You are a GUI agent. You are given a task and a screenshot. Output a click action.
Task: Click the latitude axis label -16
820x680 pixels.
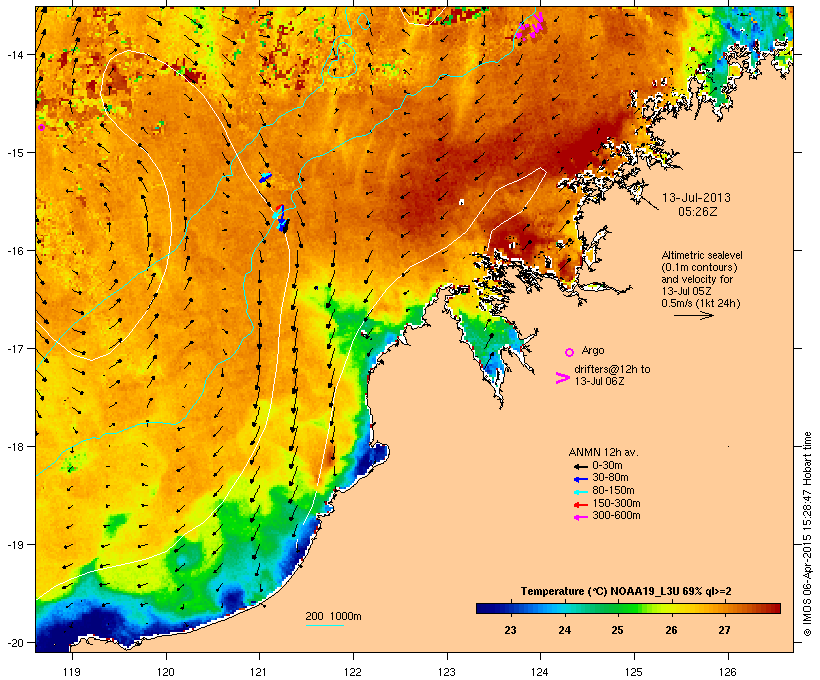(15, 251)
